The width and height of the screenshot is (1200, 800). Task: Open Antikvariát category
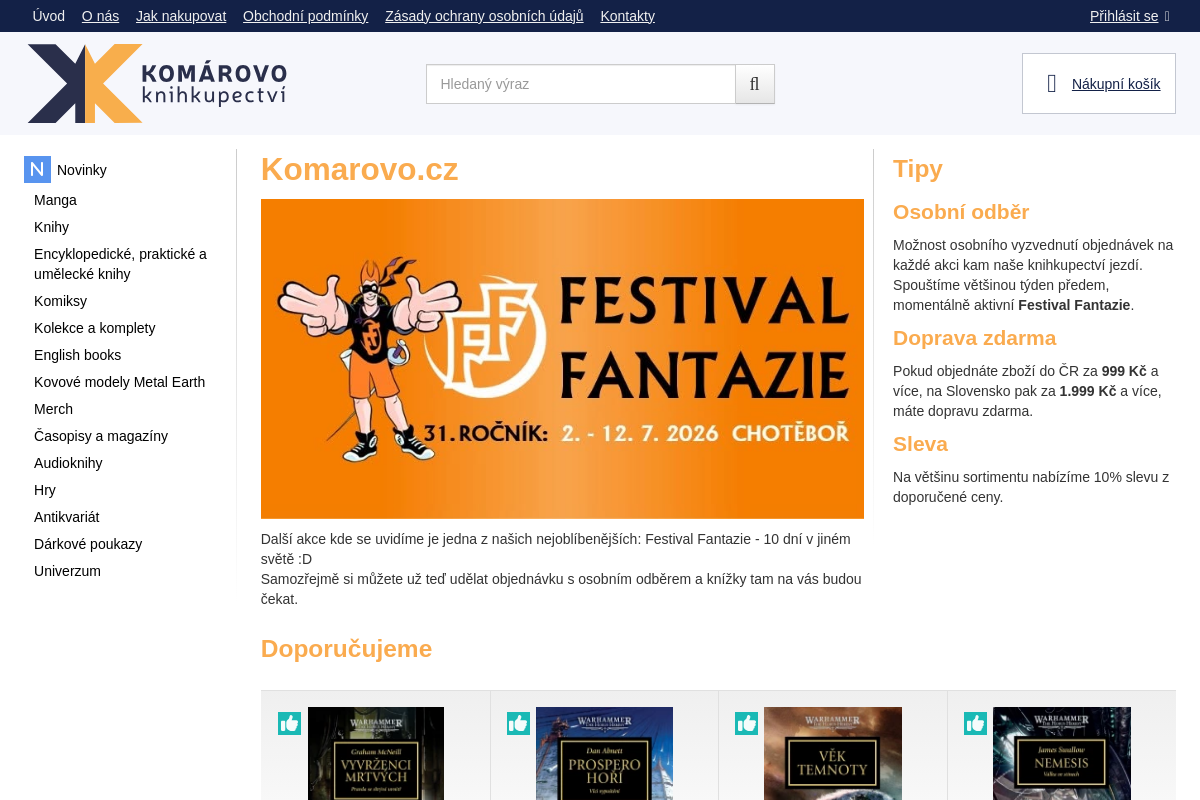tap(66, 517)
